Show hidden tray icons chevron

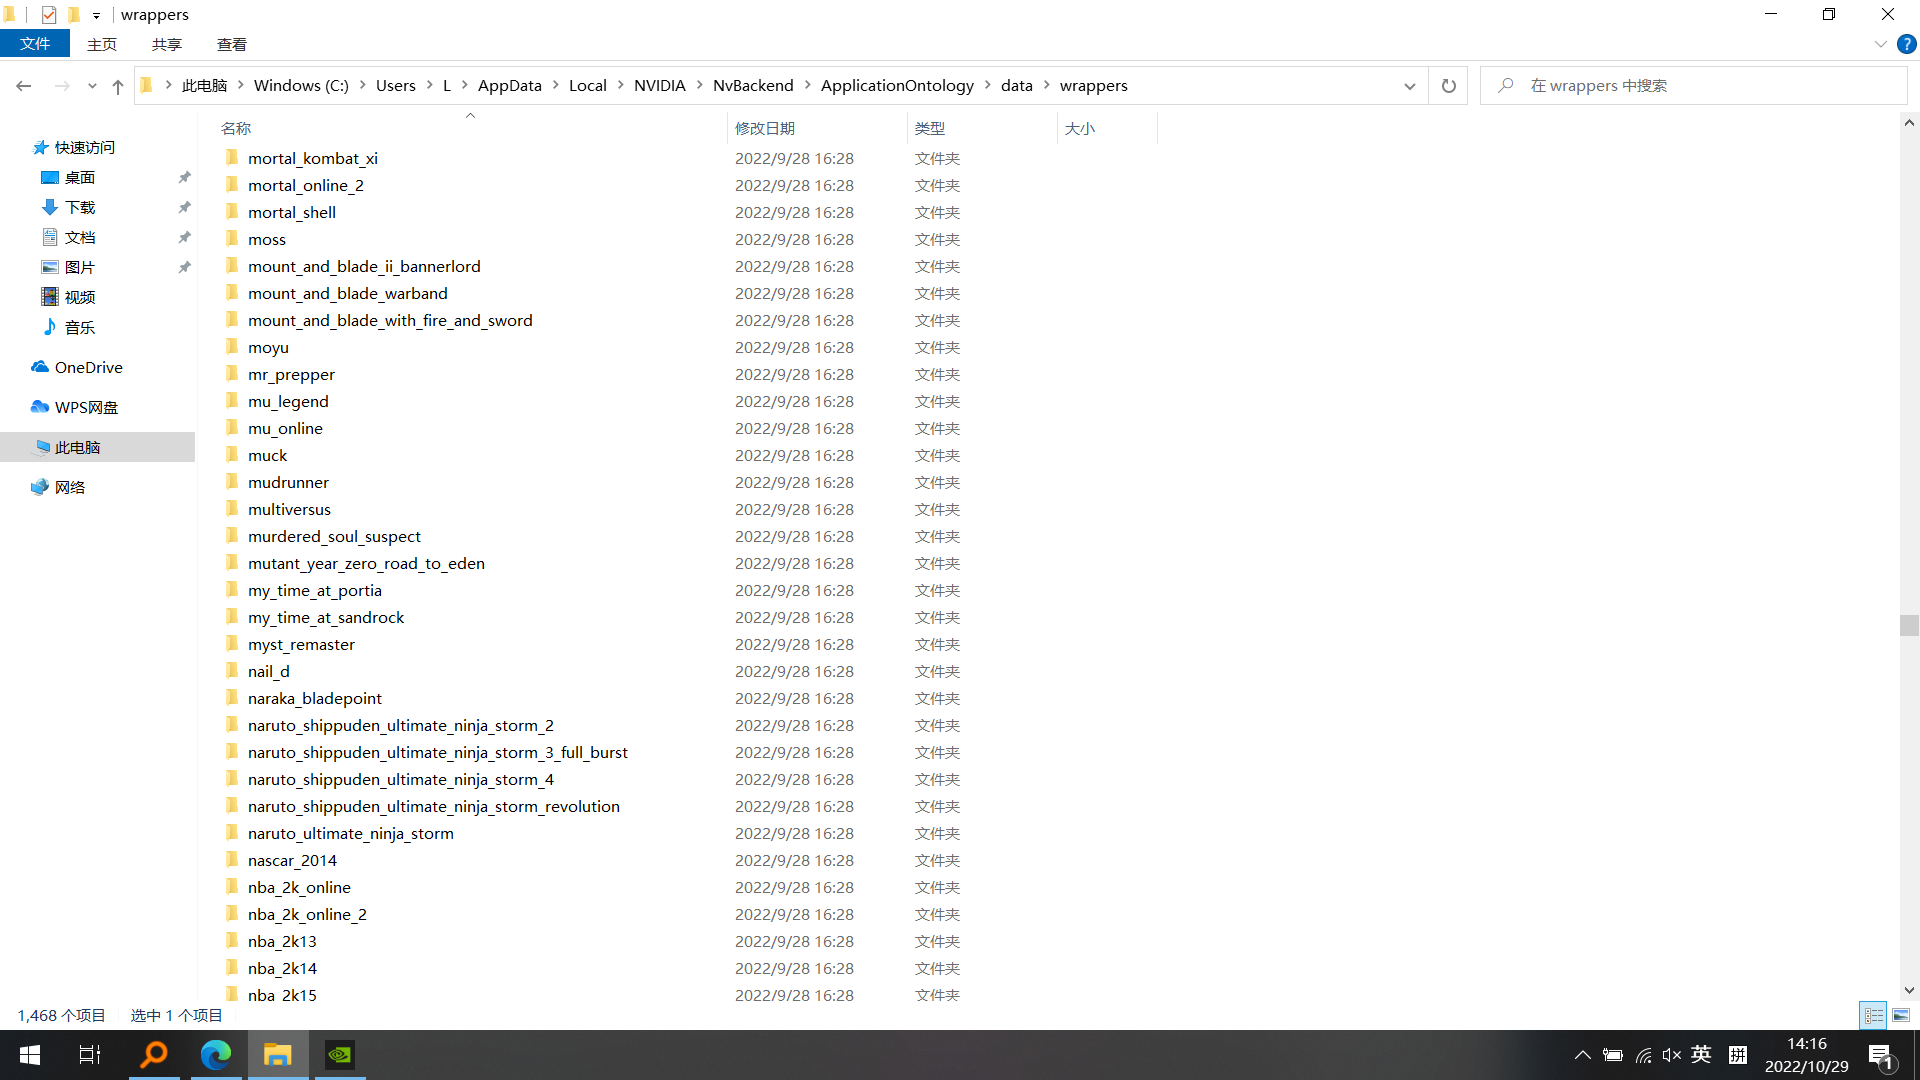click(x=1582, y=1055)
